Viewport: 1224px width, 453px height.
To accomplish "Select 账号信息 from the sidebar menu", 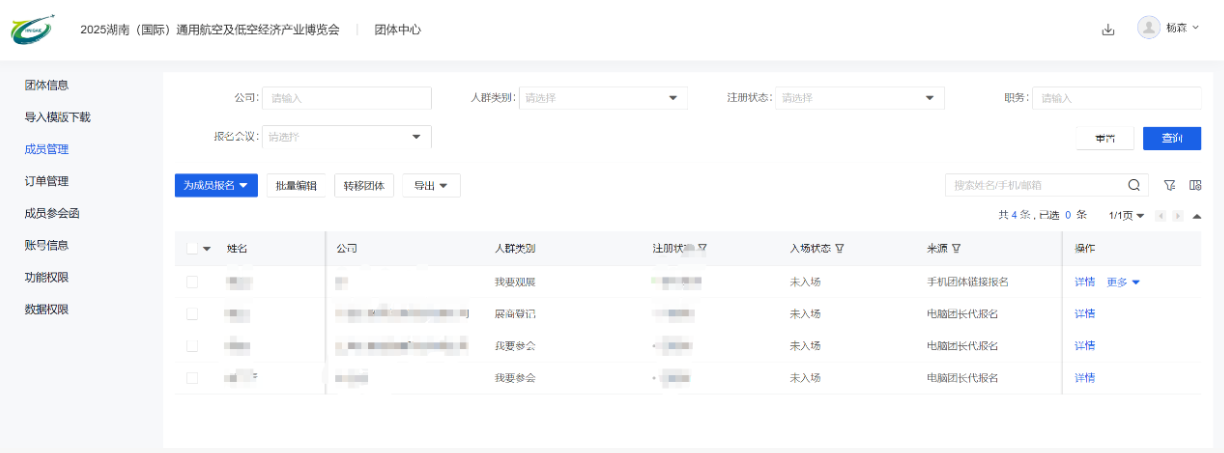I will (47, 245).
